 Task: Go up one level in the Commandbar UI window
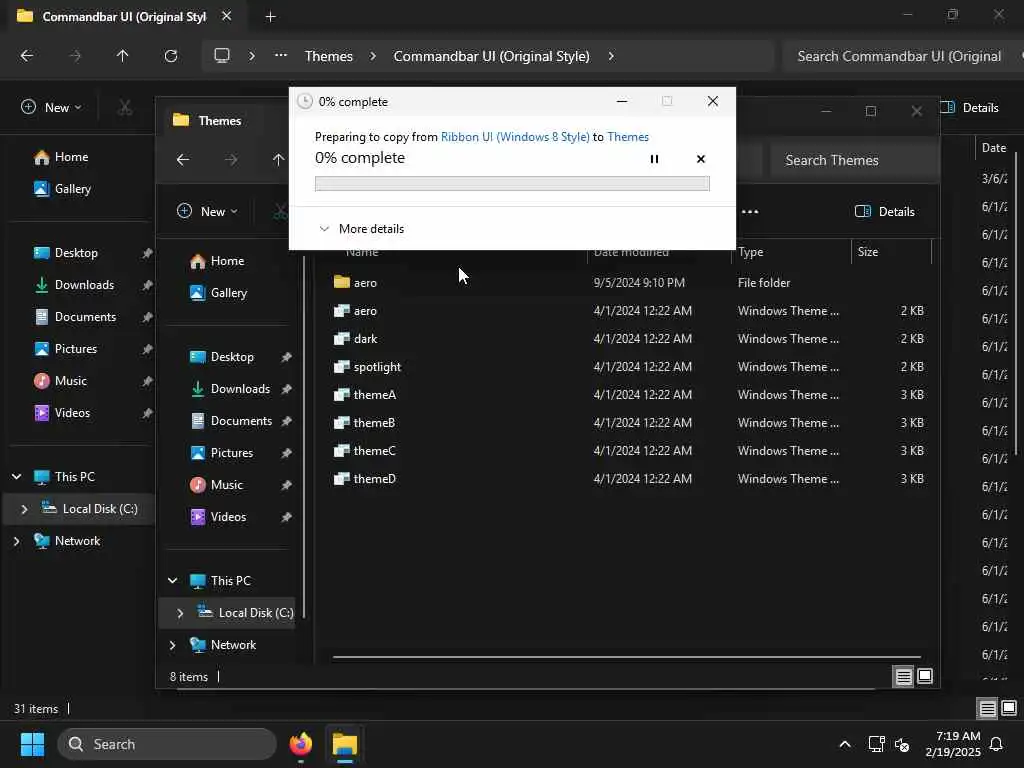pos(122,56)
